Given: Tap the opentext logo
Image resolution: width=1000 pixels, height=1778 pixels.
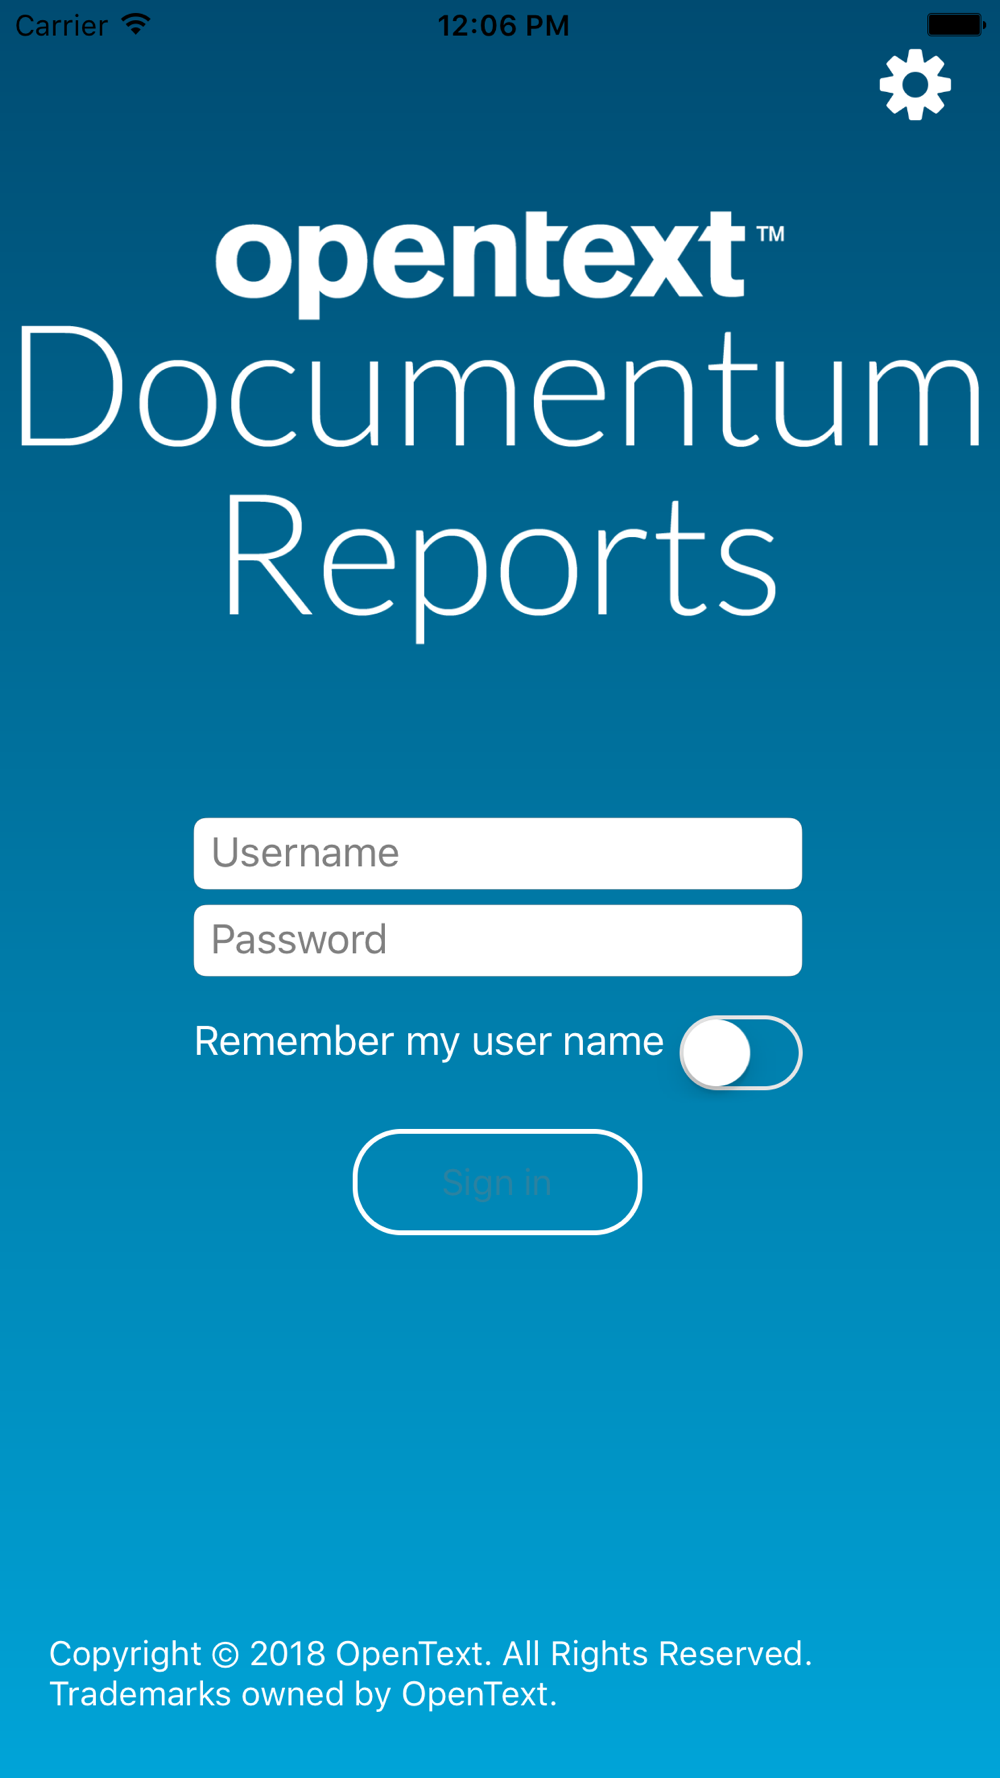Looking at the screenshot, I should [499, 263].
